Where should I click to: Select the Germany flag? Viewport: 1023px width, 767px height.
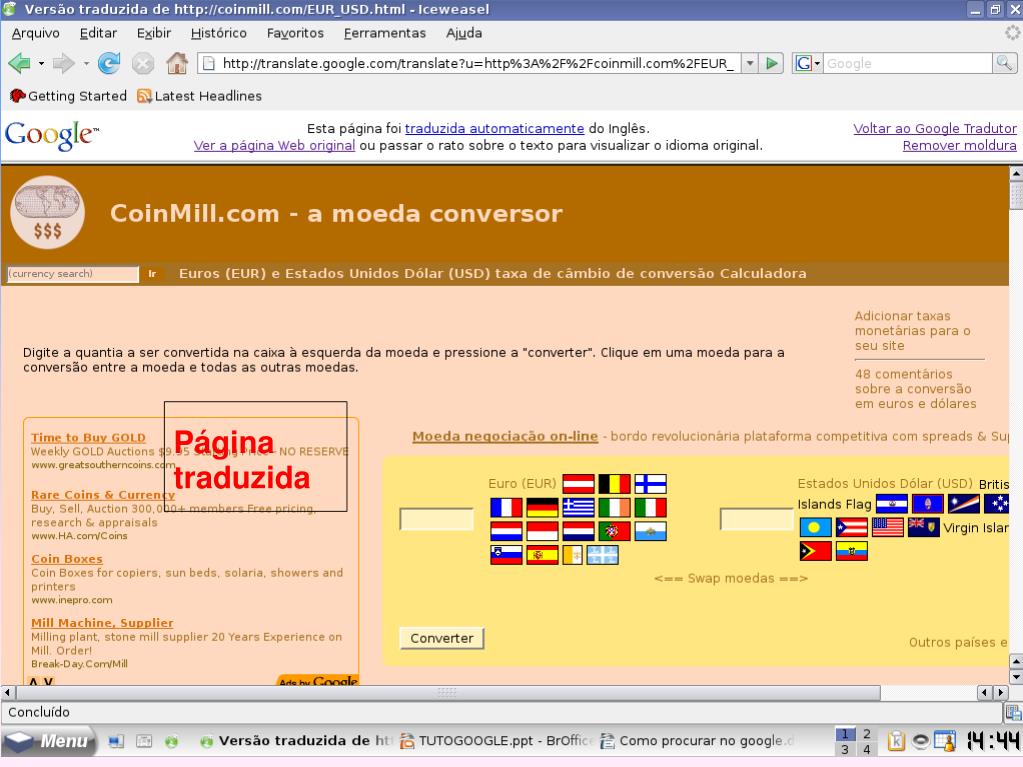[542, 507]
